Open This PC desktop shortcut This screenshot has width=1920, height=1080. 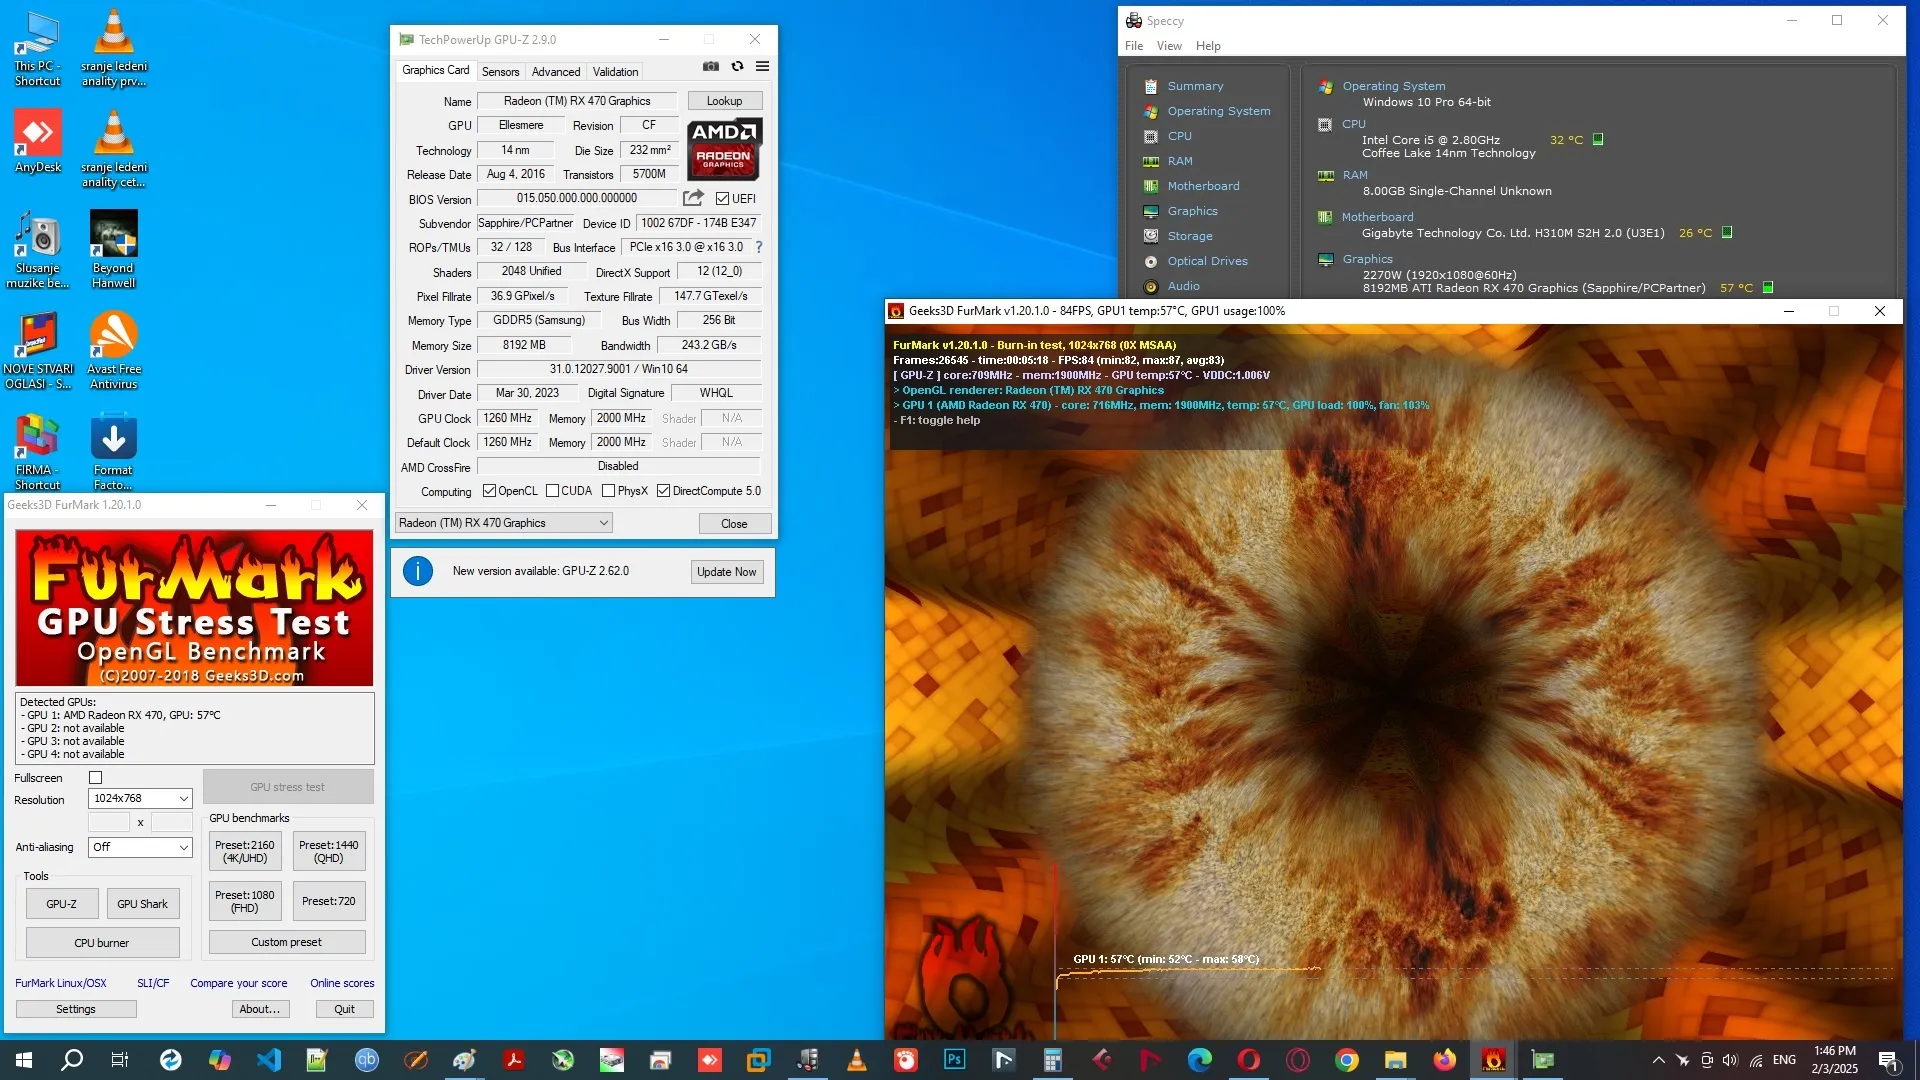click(x=38, y=48)
